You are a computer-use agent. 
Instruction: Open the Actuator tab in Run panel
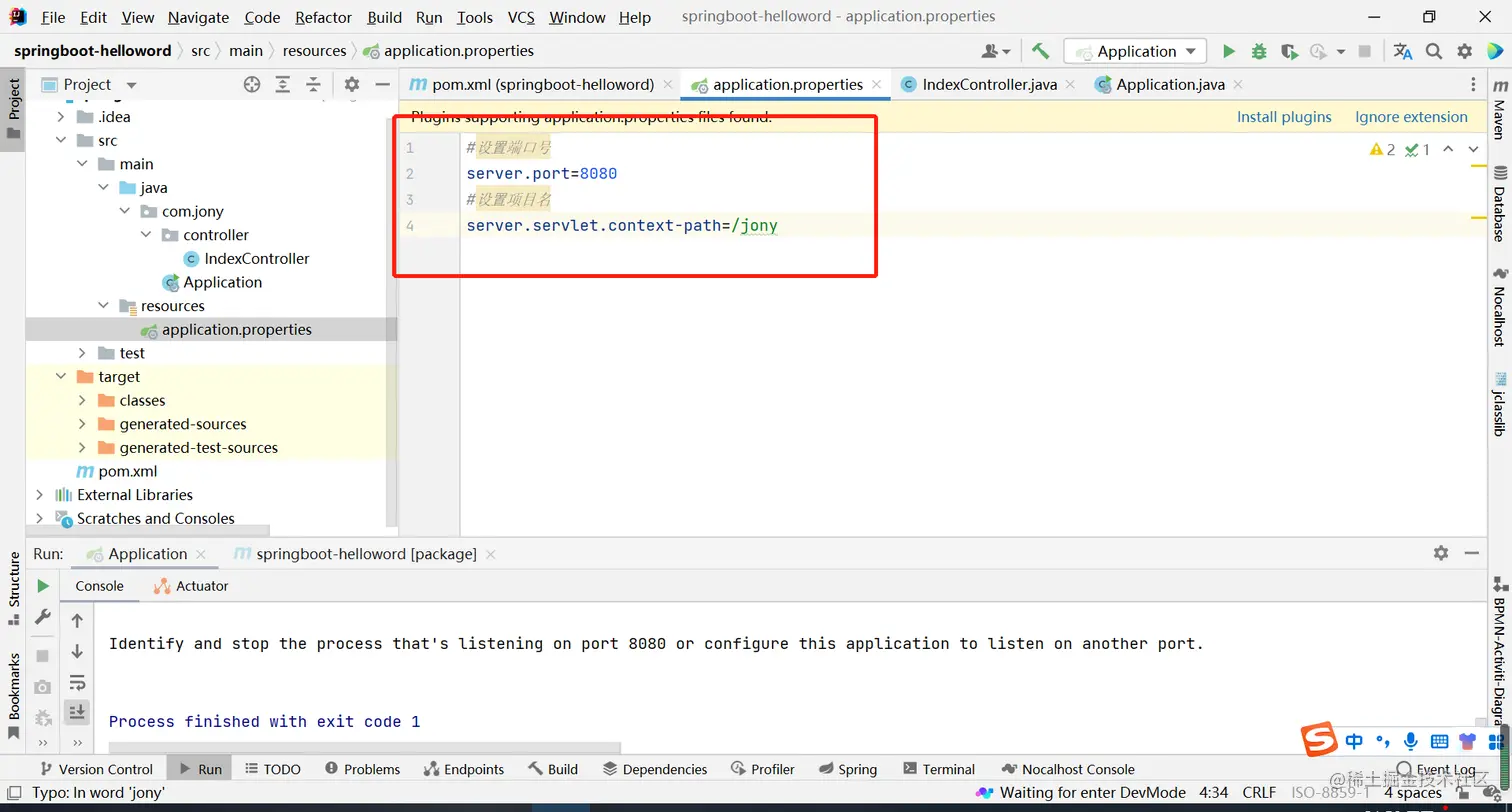tap(191, 586)
